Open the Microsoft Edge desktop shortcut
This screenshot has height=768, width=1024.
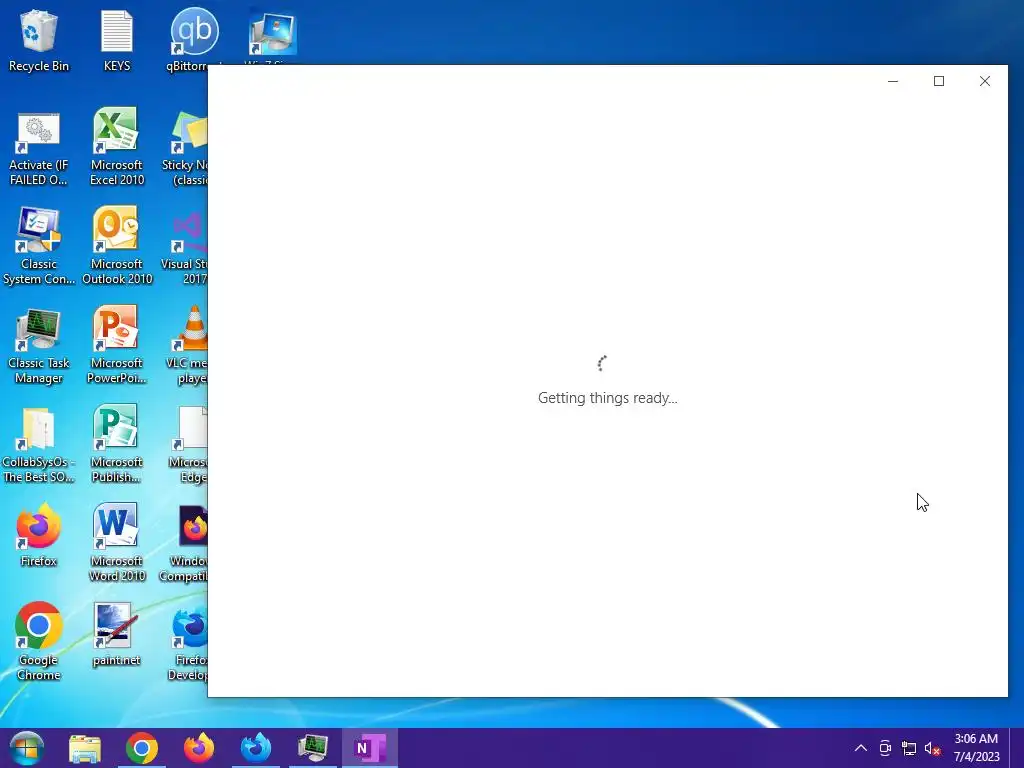[x=189, y=445]
